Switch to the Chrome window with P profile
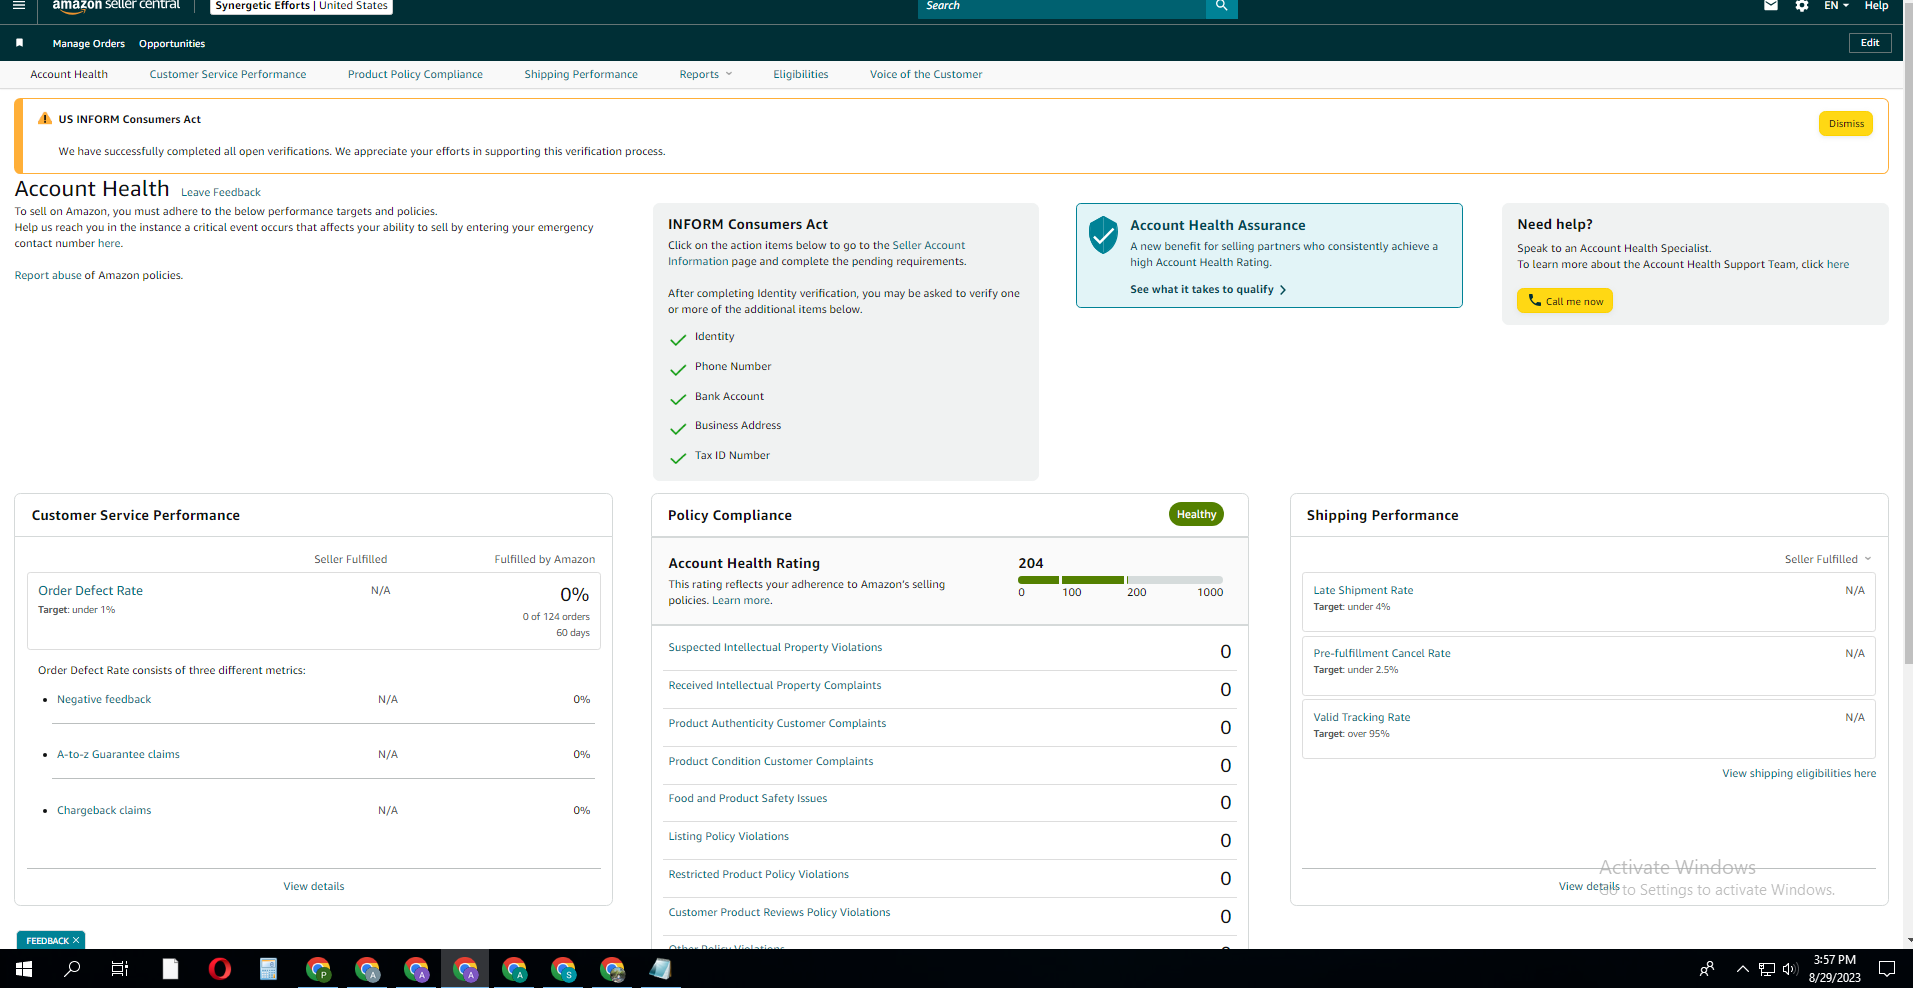 (x=318, y=969)
